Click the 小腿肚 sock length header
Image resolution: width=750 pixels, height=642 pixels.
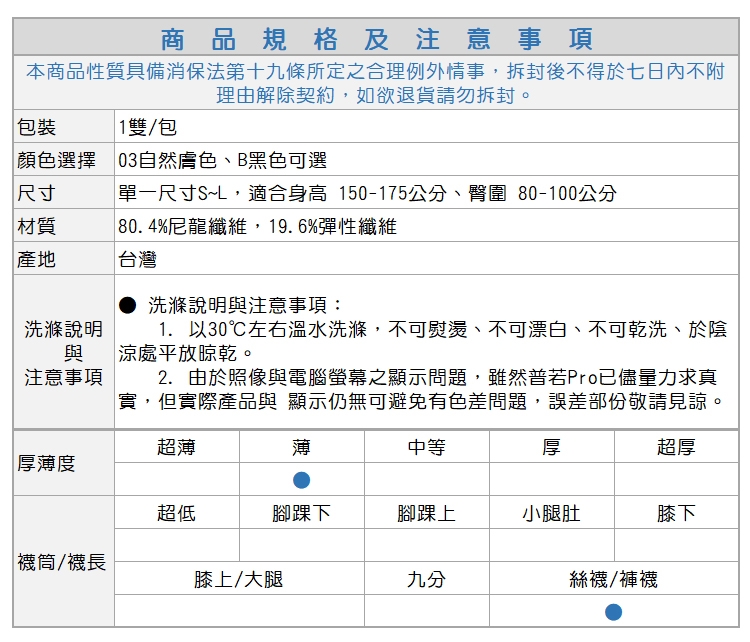pyautogui.click(x=551, y=513)
